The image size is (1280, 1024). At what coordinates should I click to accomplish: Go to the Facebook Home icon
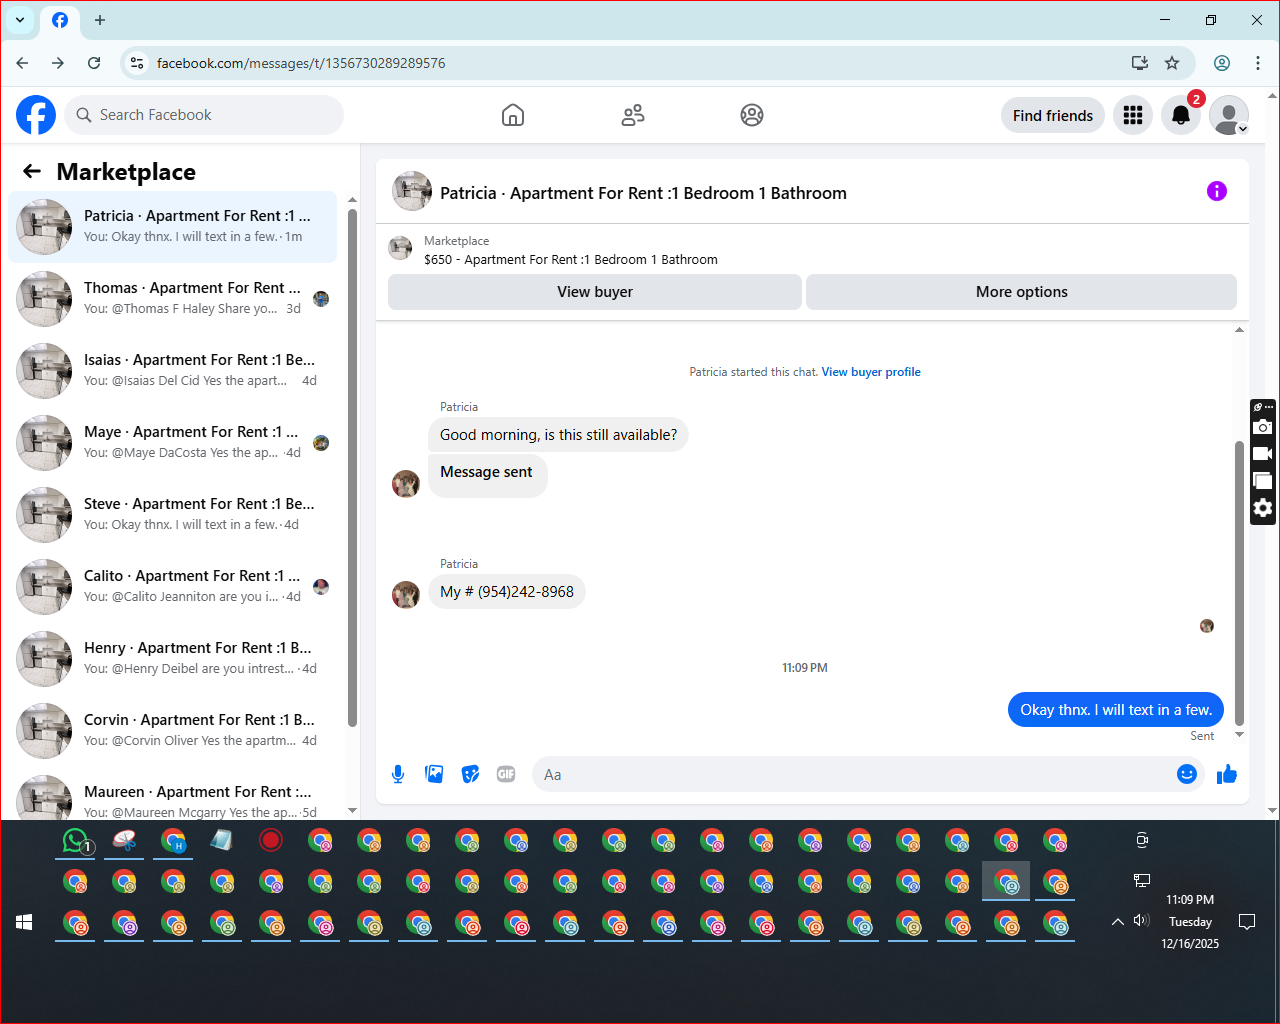(x=513, y=115)
